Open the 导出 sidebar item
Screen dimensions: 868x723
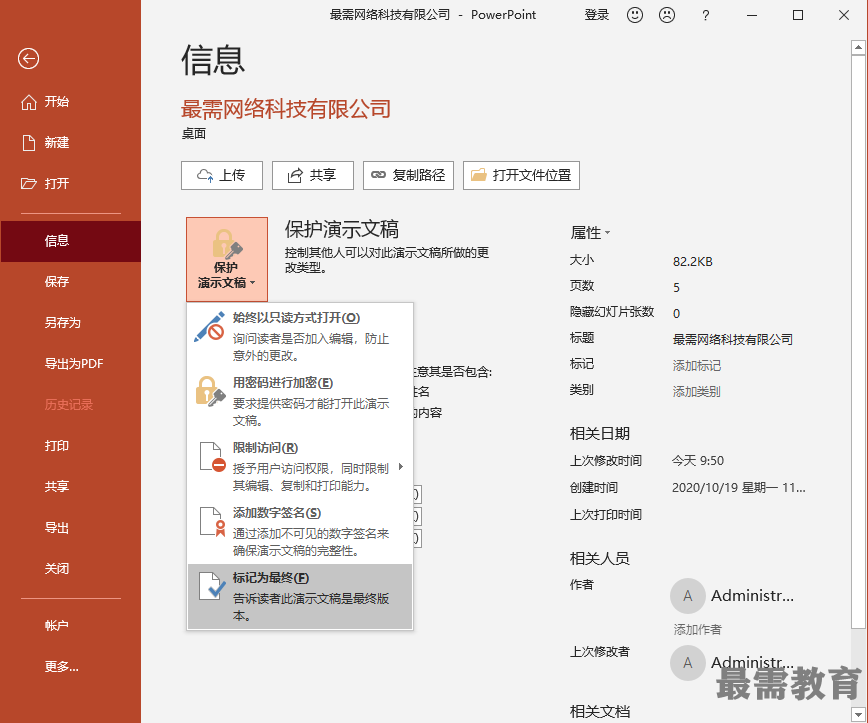[71, 528]
